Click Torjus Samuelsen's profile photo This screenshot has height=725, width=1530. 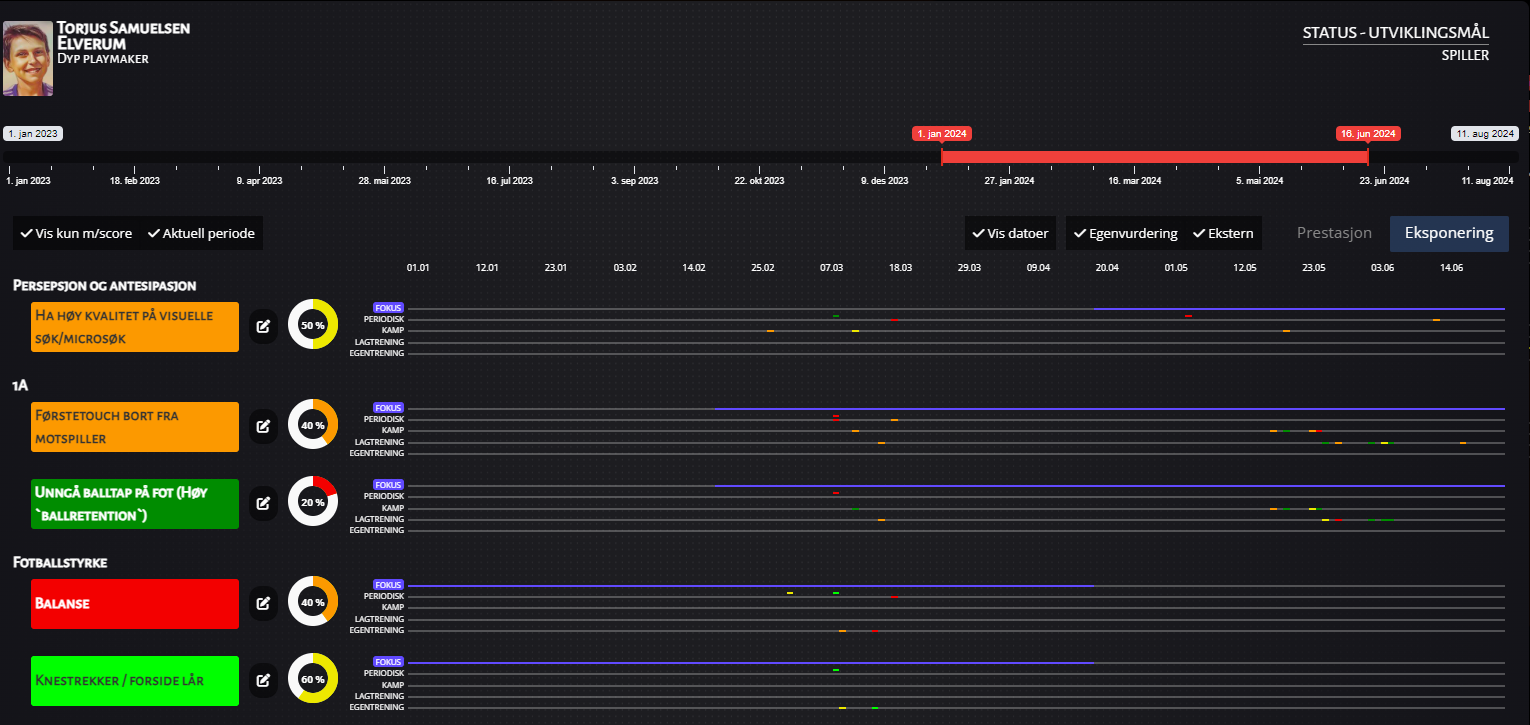28,59
